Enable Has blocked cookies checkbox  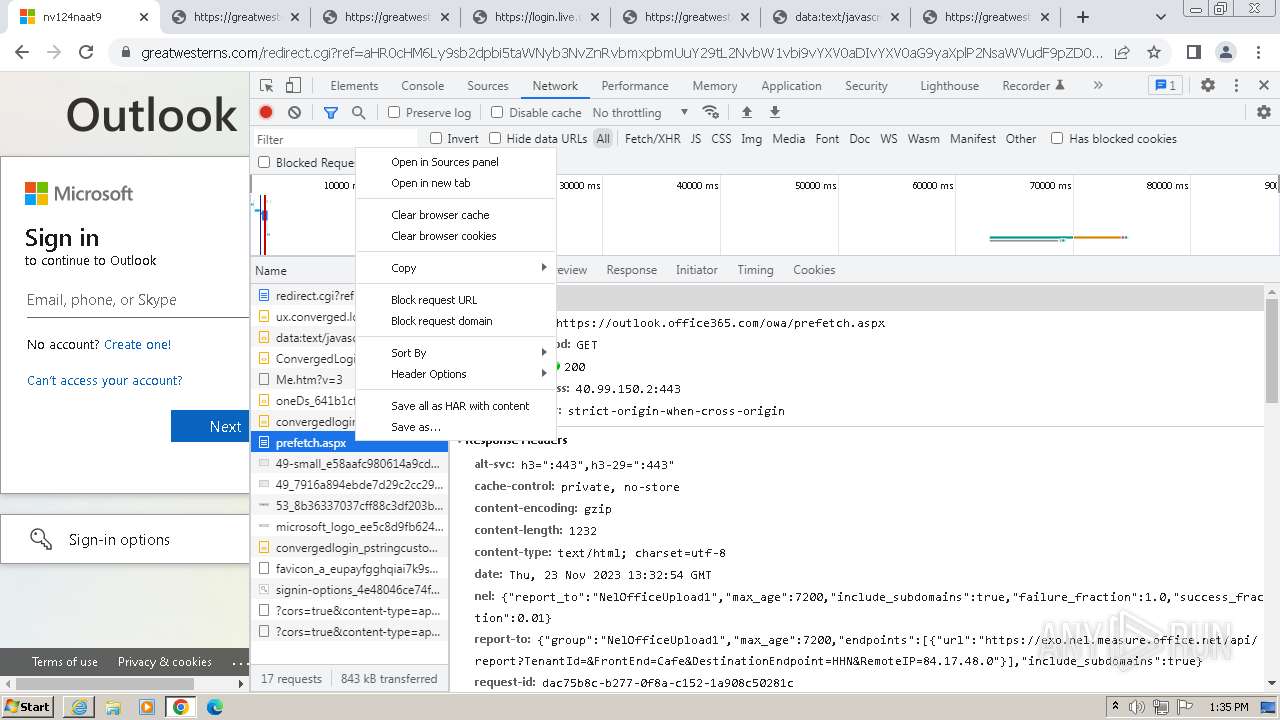click(1057, 139)
